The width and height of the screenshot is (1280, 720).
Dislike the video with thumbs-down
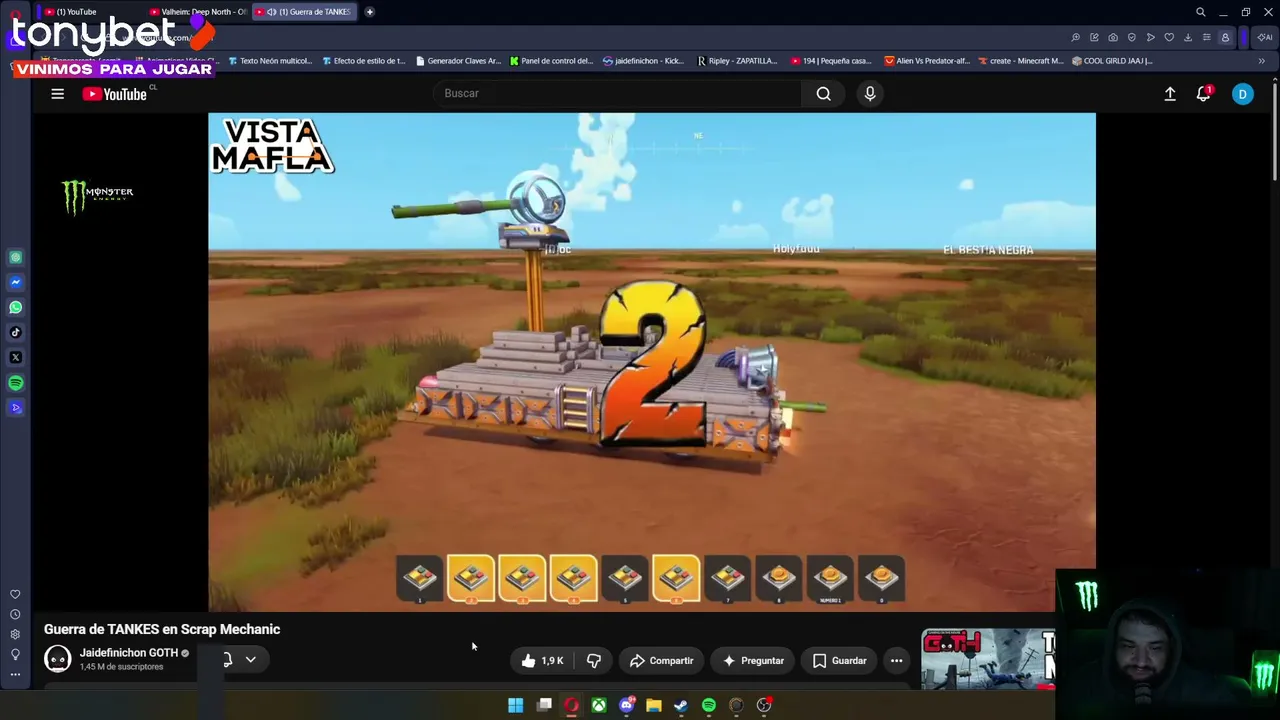point(594,661)
